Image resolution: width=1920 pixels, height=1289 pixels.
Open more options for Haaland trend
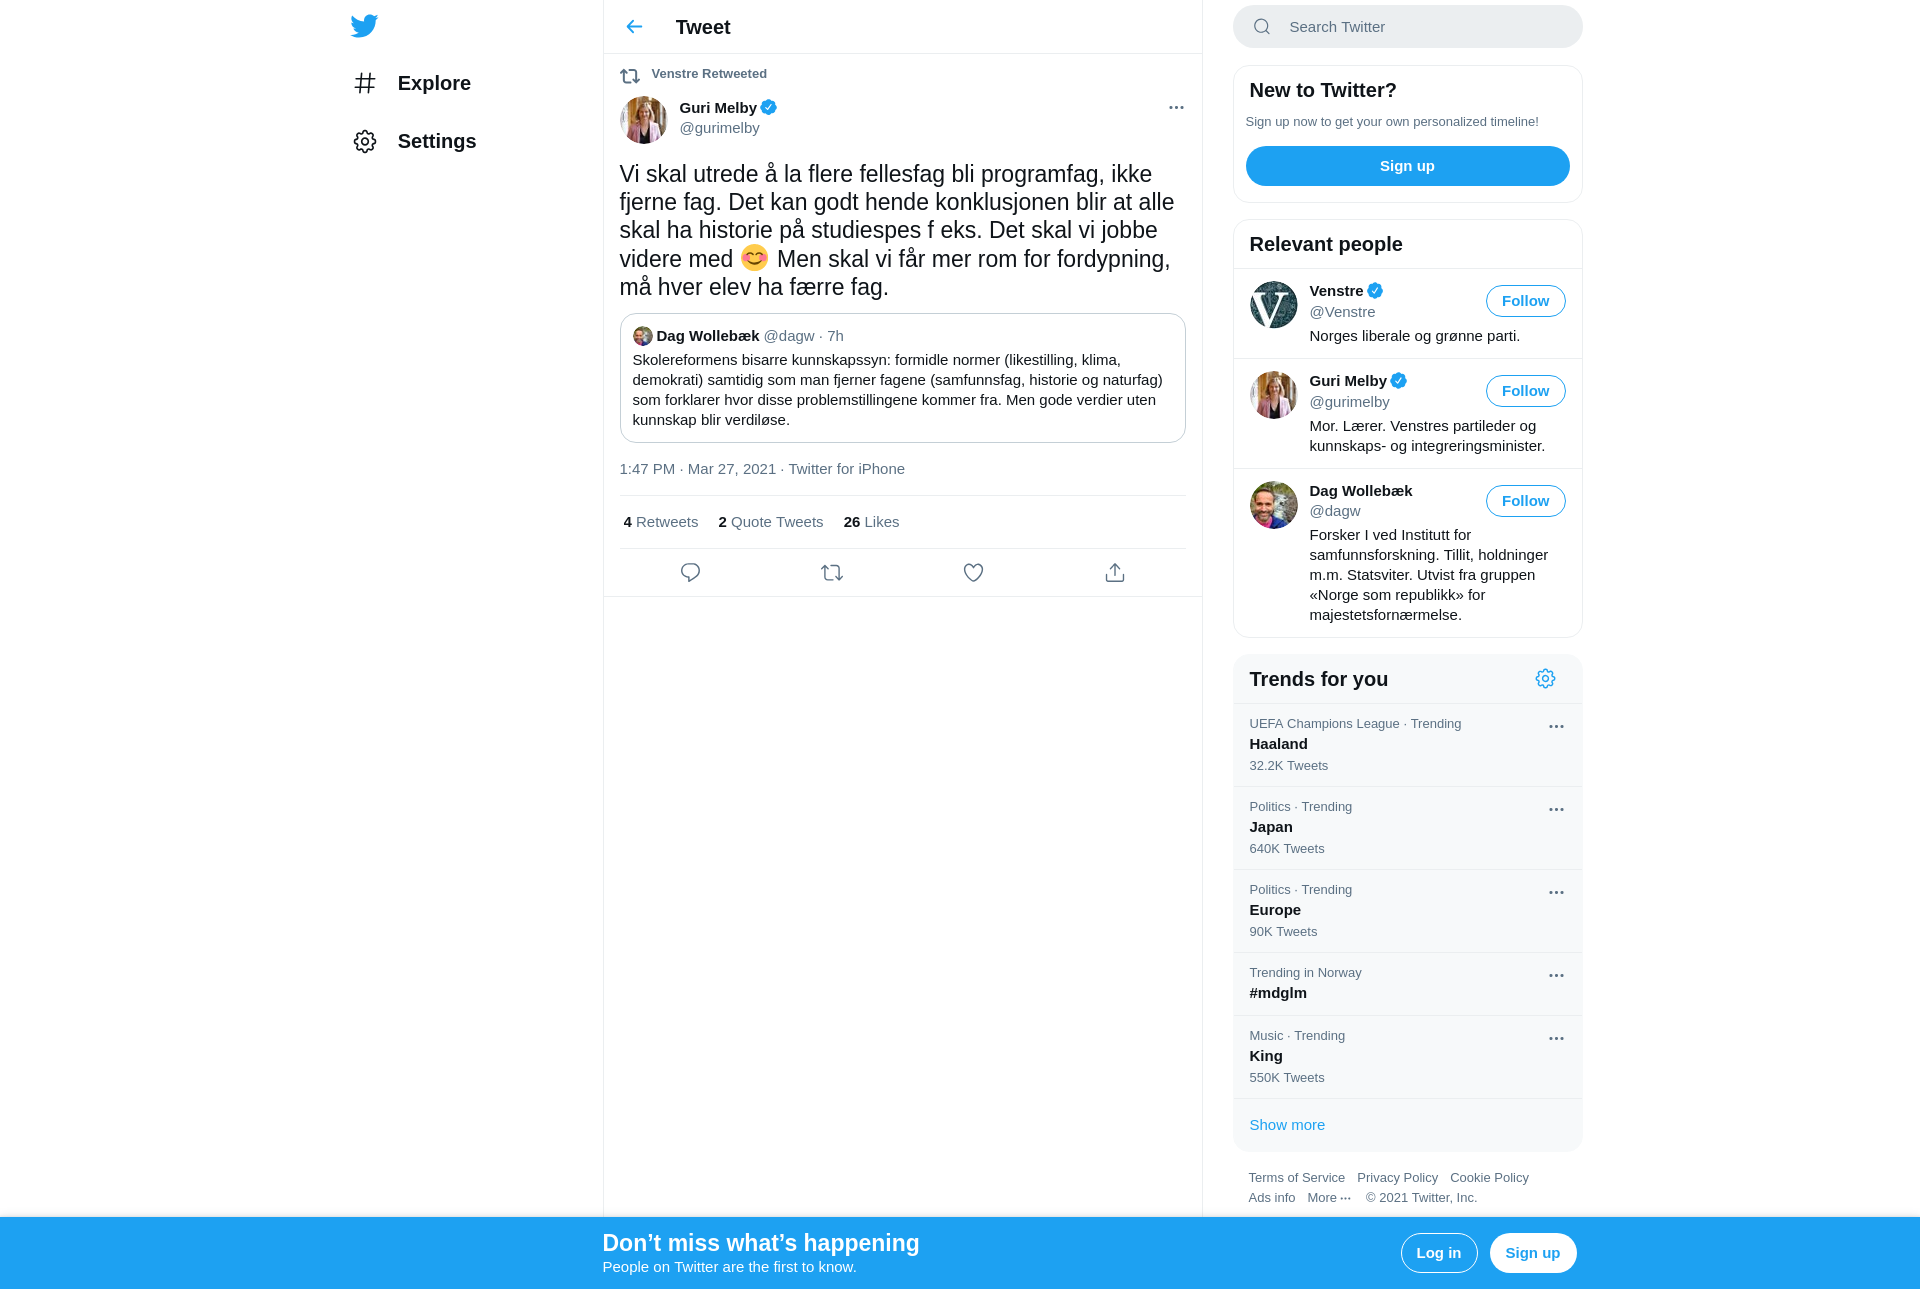1556,727
